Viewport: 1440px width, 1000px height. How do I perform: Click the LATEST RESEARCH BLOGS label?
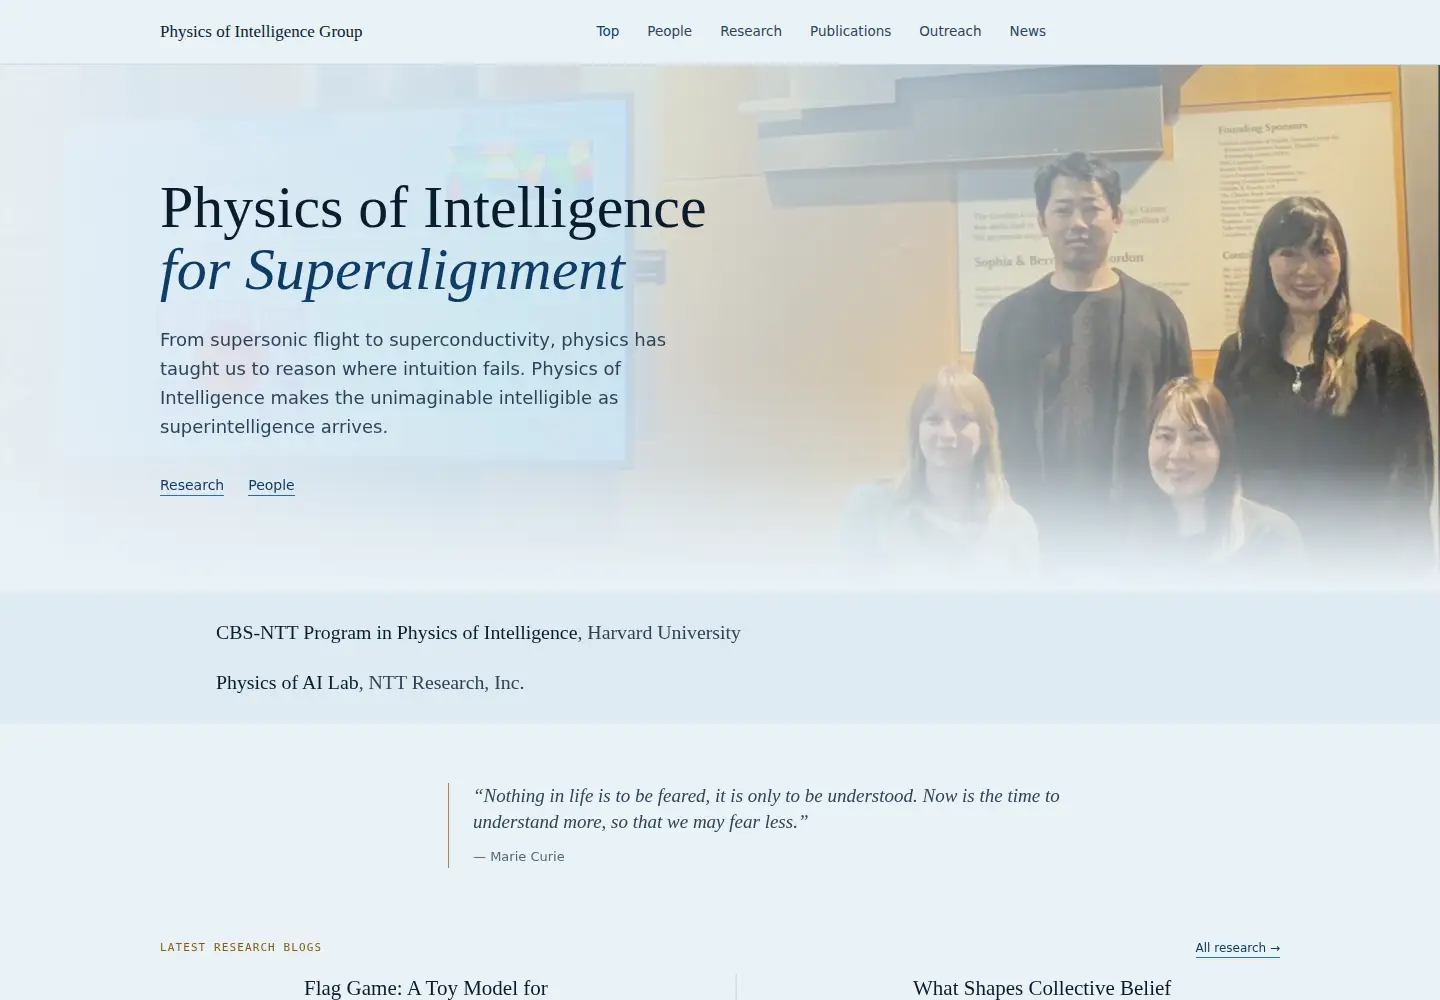tap(241, 947)
